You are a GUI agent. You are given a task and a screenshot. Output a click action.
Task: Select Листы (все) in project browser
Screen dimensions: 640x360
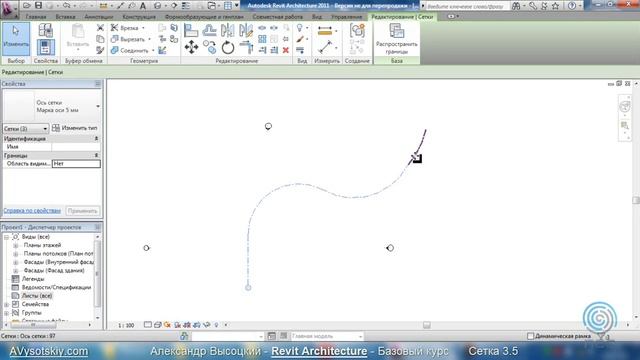(x=37, y=296)
